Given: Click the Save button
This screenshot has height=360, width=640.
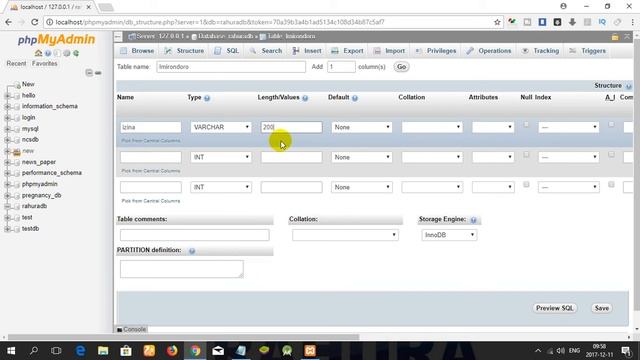Looking at the screenshot, I should (x=602, y=309).
